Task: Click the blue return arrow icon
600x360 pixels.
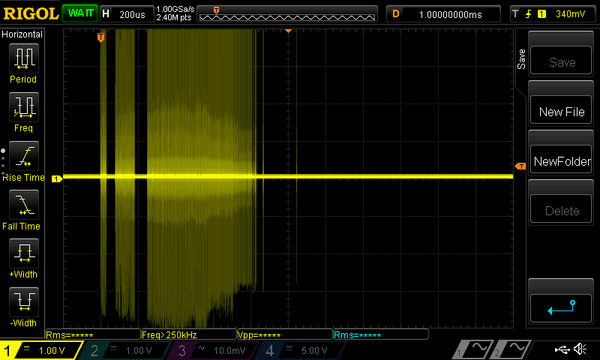Action: pyautogui.click(x=561, y=308)
